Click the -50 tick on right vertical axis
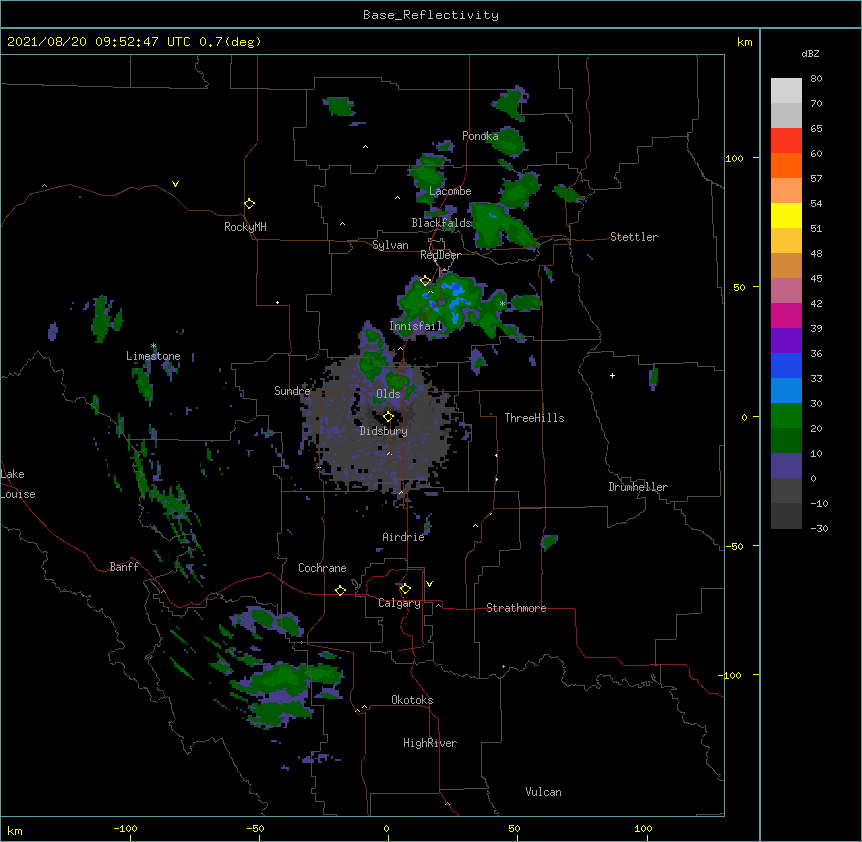The height and width of the screenshot is (842, 862). click(x=734, y=546)
